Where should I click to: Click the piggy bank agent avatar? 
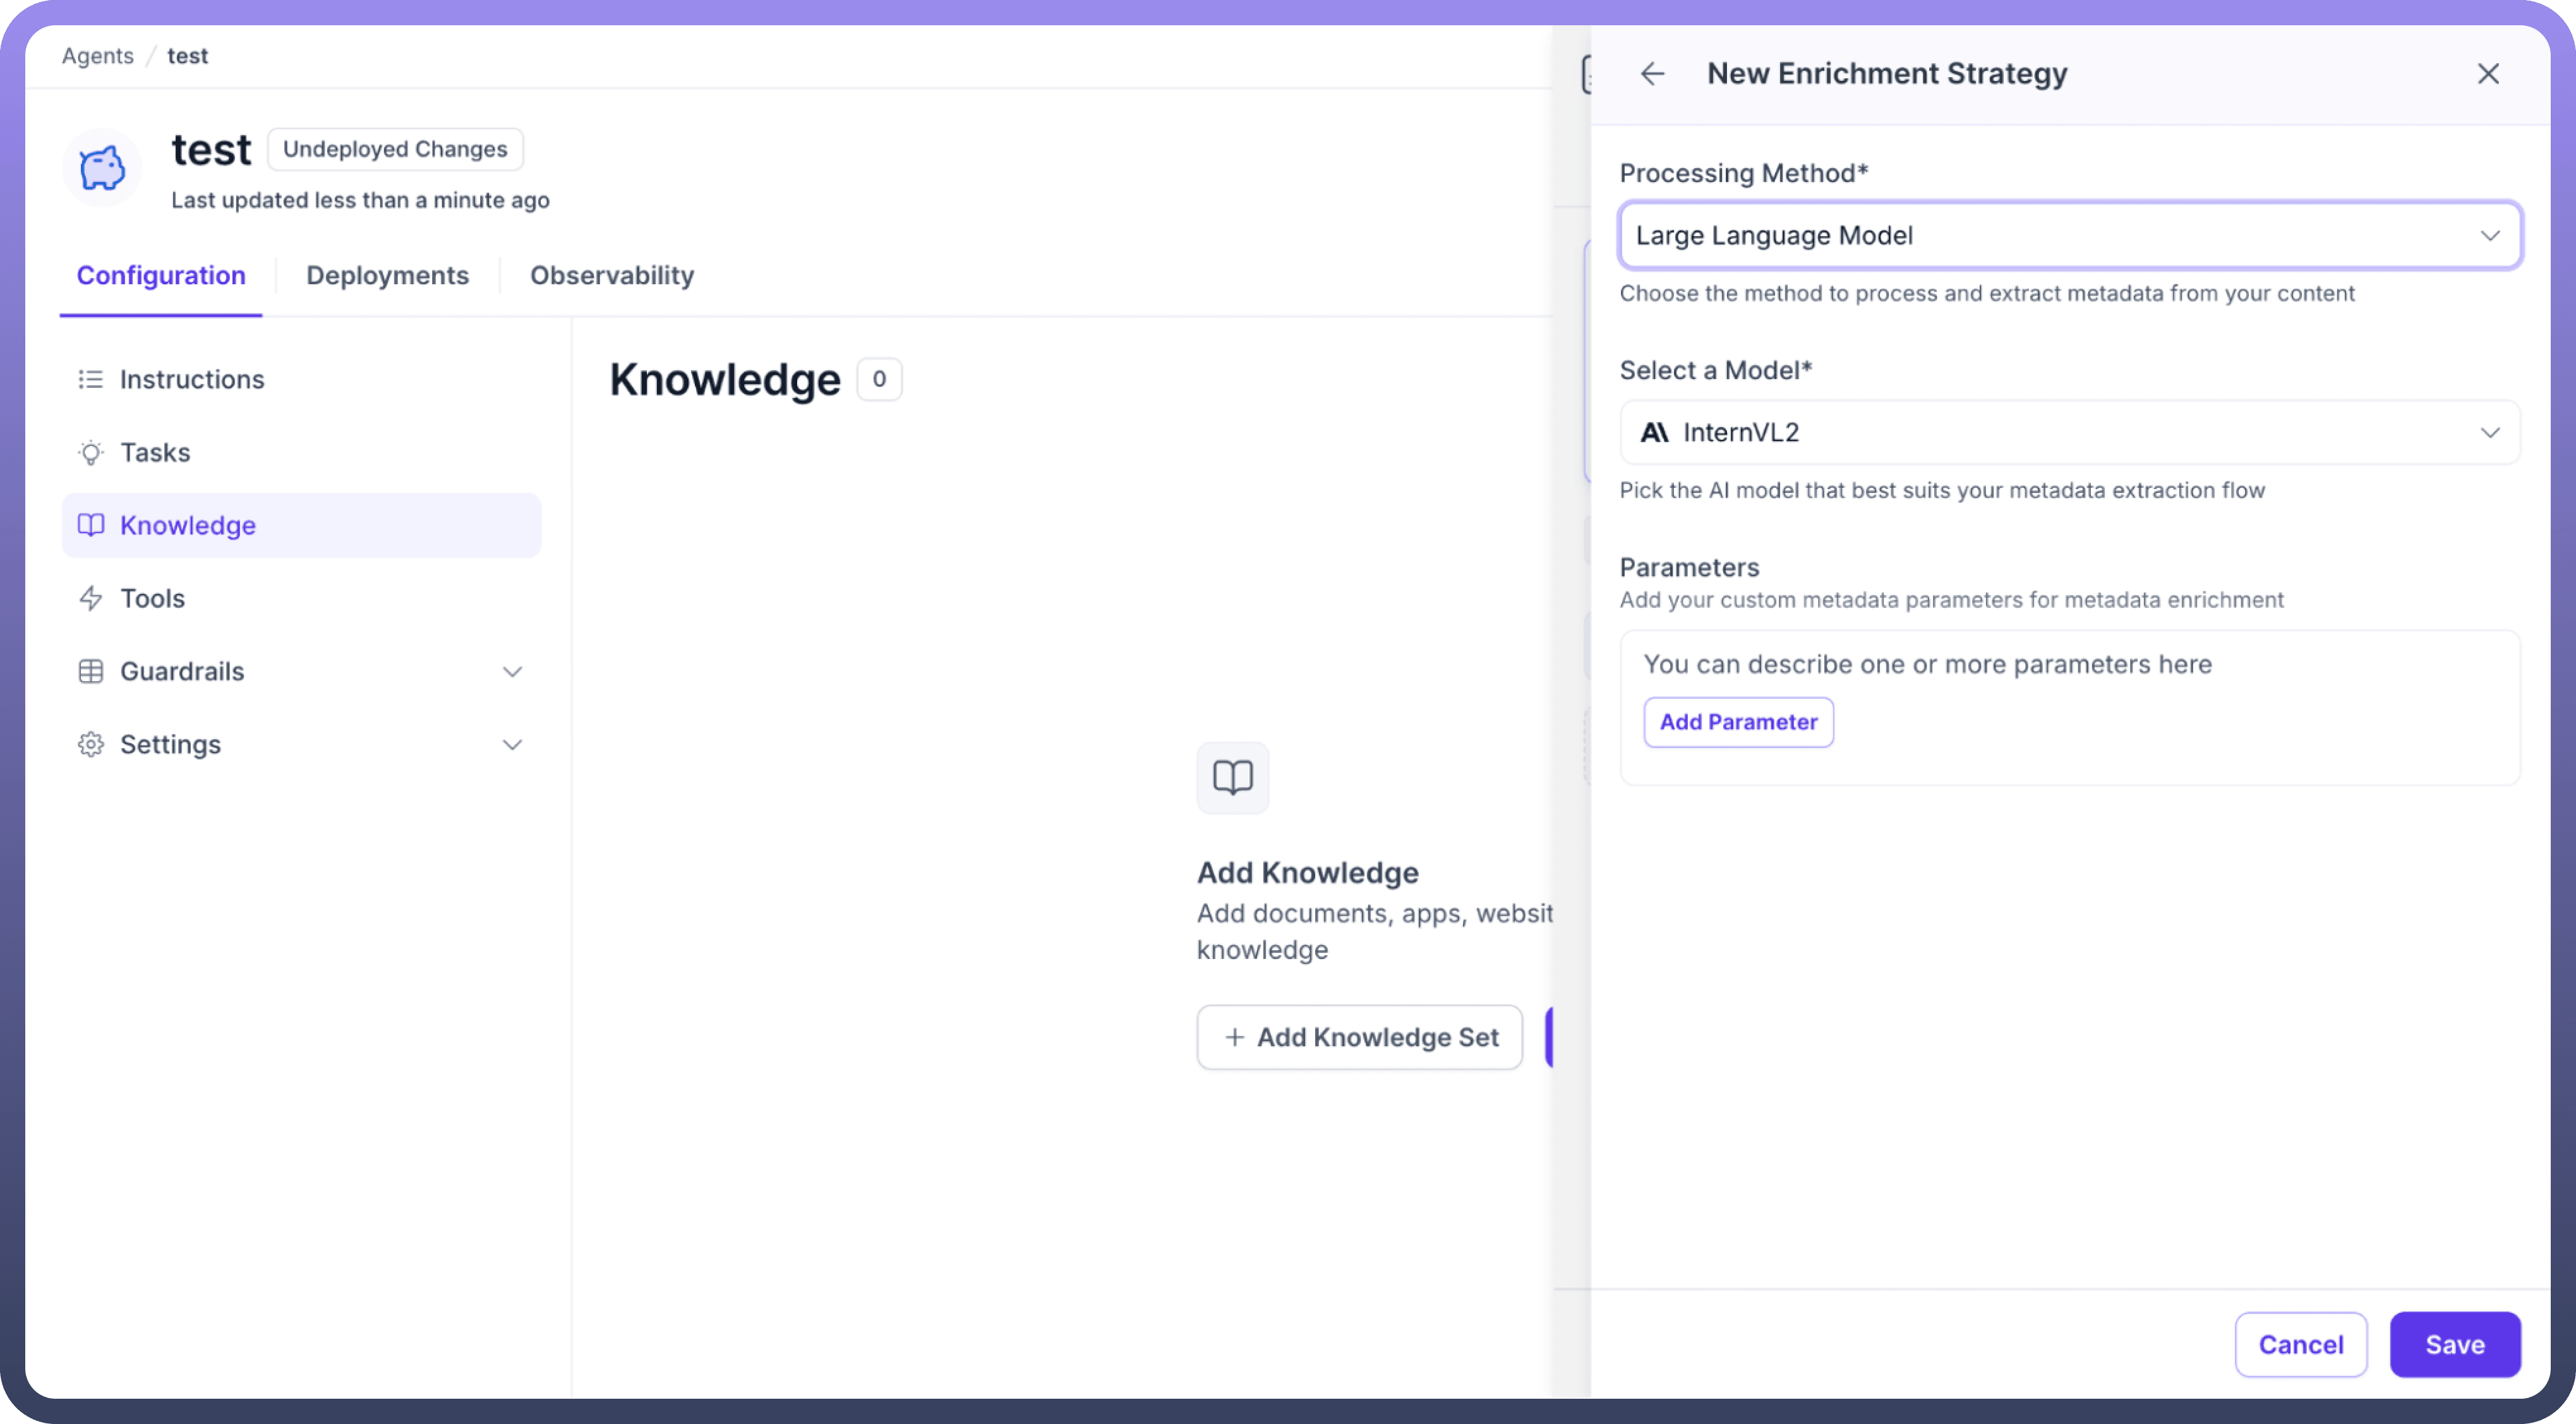102,168
